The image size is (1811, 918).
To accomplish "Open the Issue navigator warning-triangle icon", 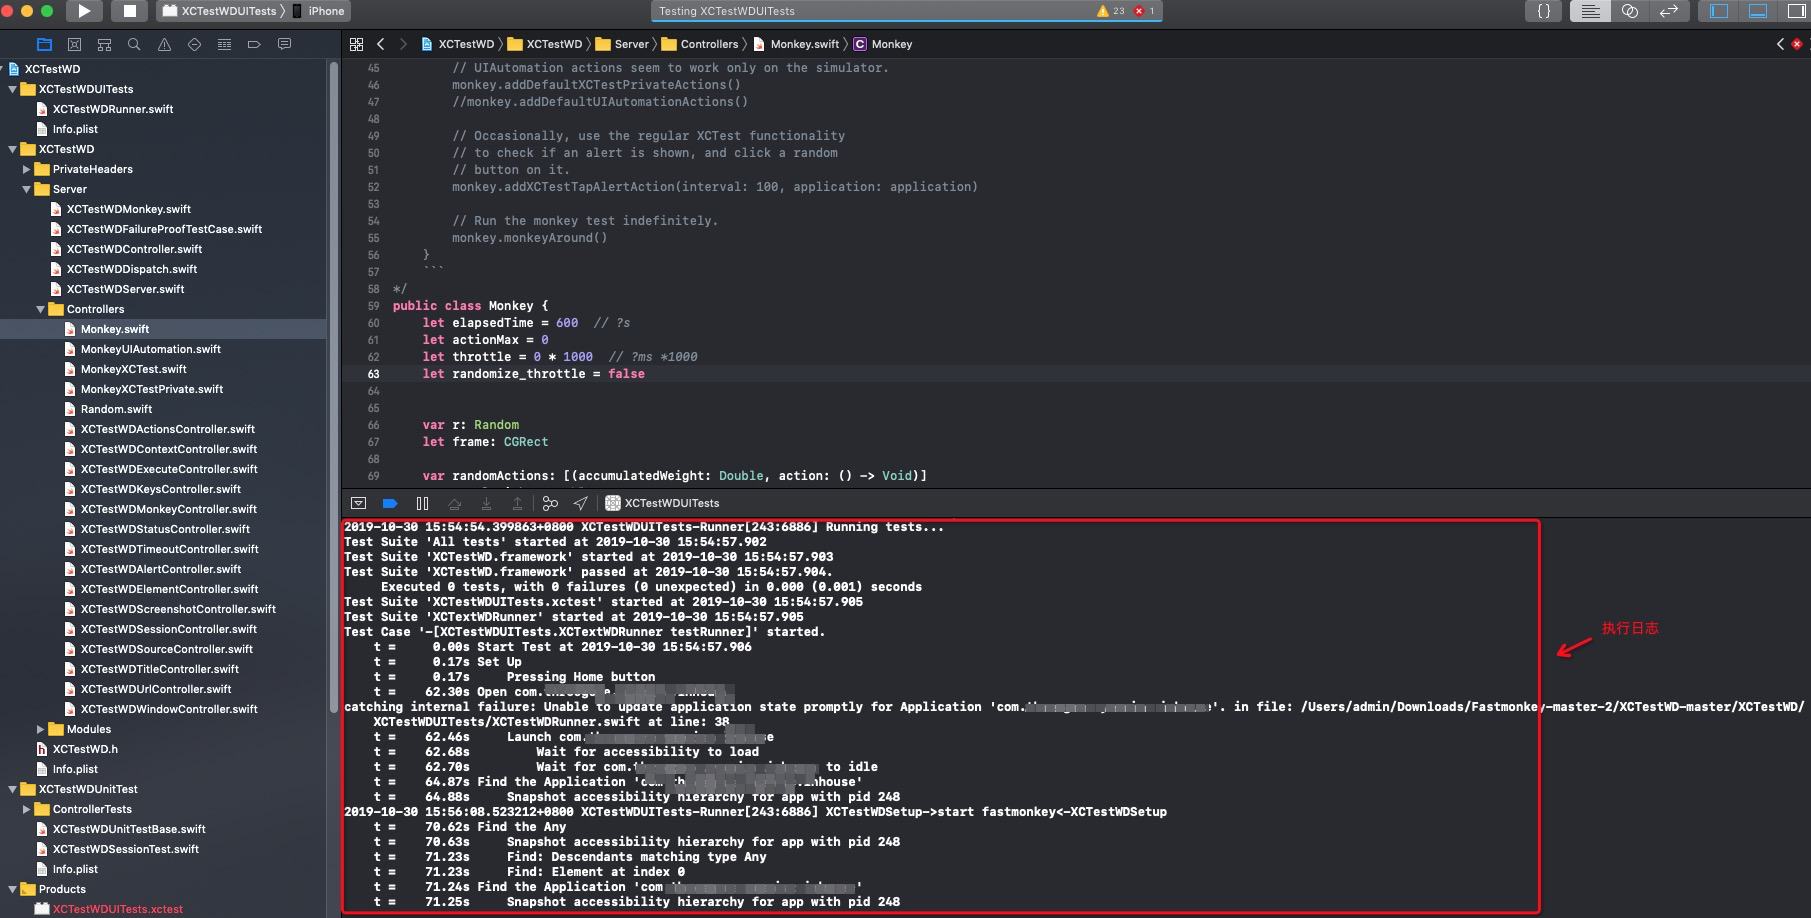I will [x=164, y=44].
